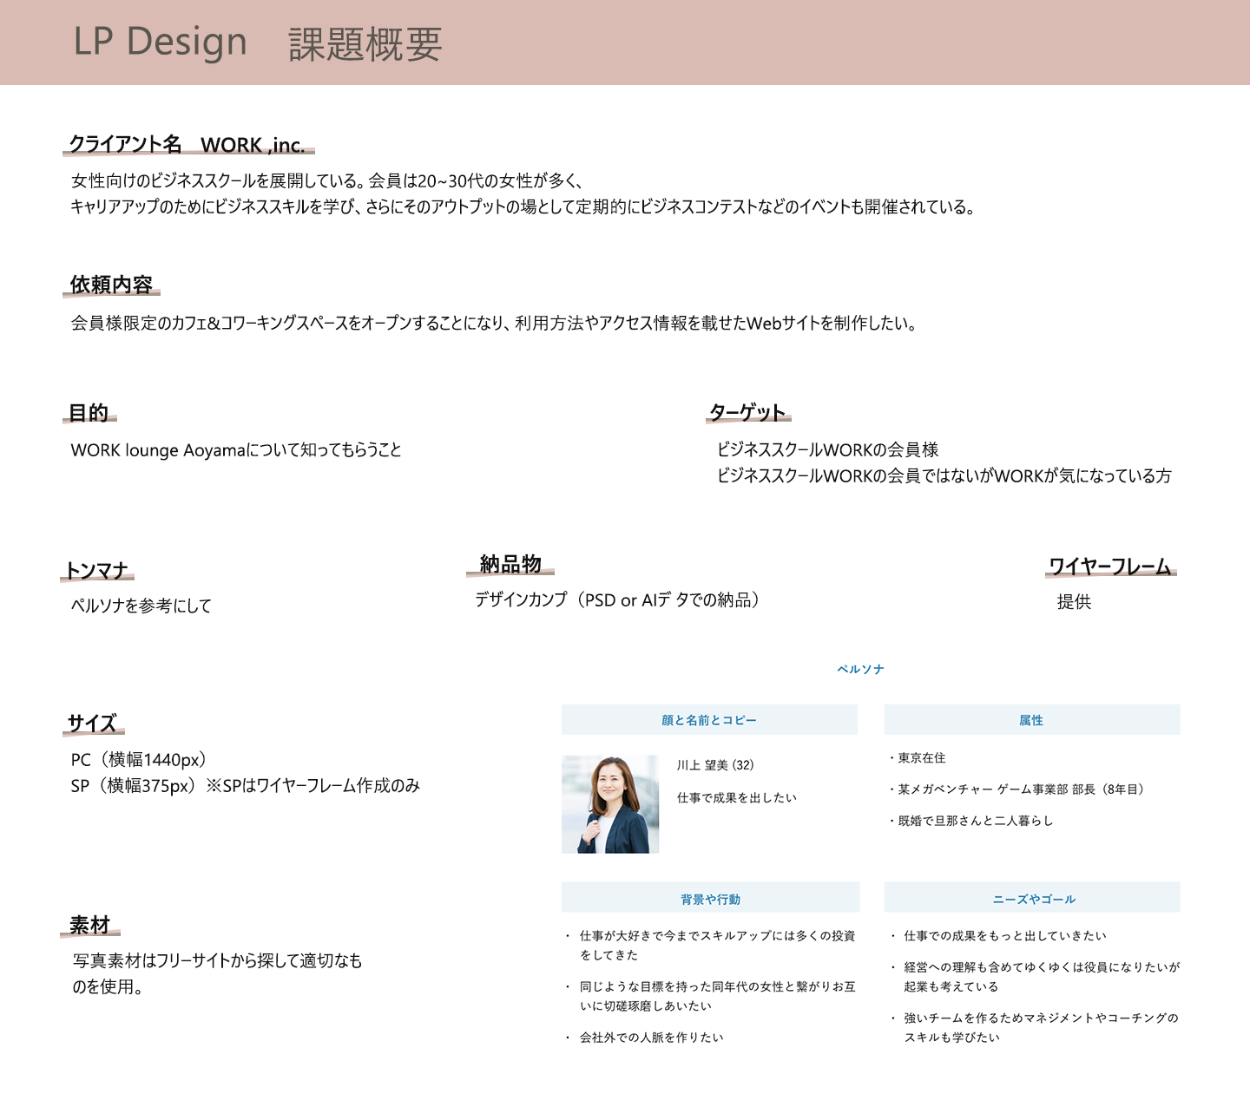
Task: Click the LP Design 課題概要 page title
Action: 258,43
